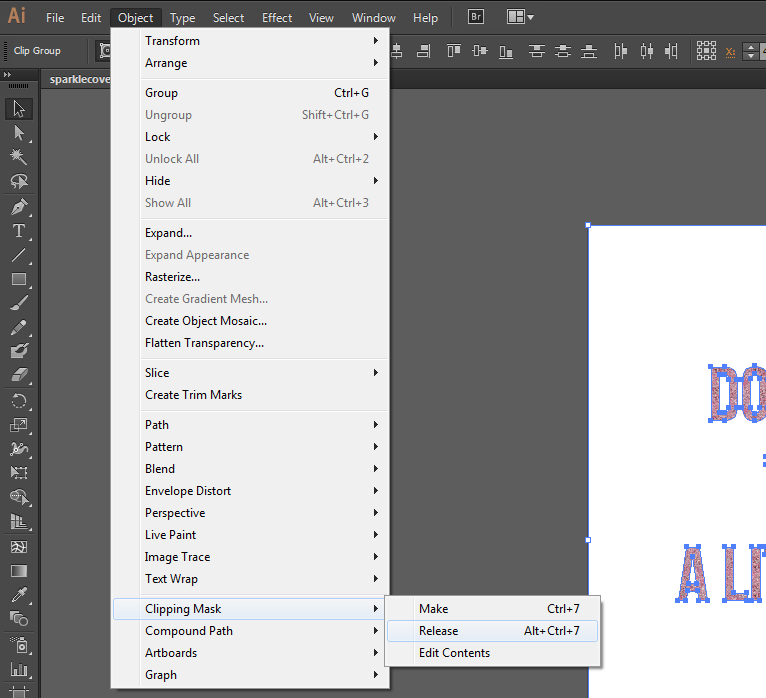Select the Rectangle tool
This screenshot has width=766, height=698.
19,279
